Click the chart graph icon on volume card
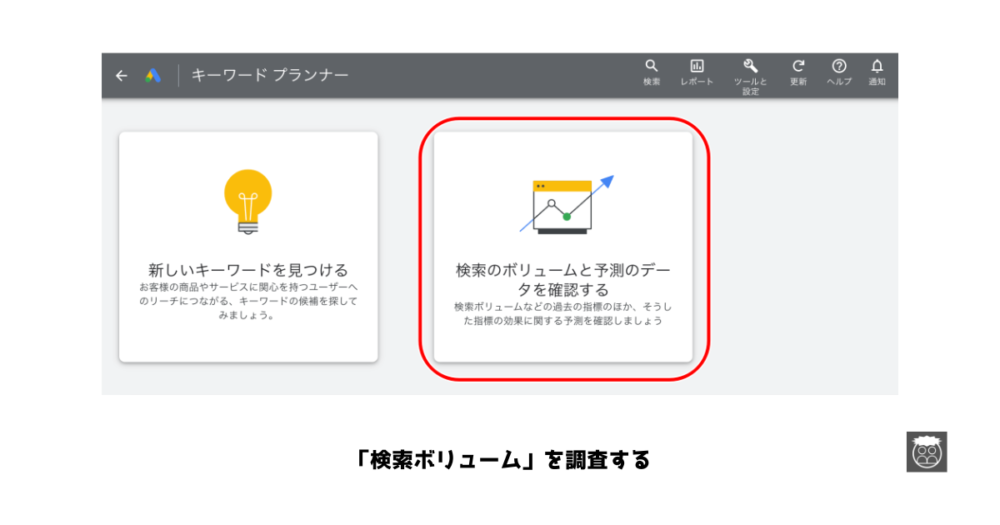1000x525 pixels. tap(566, 204)
